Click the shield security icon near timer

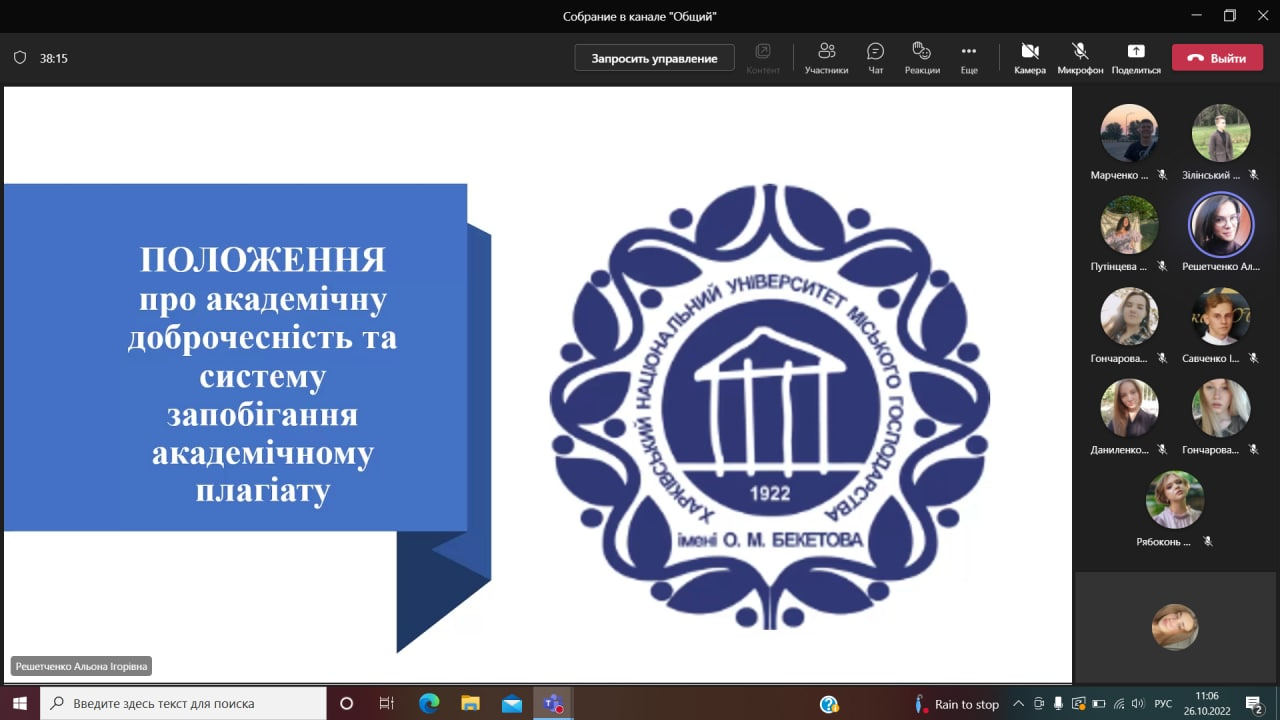pos(20,58)
